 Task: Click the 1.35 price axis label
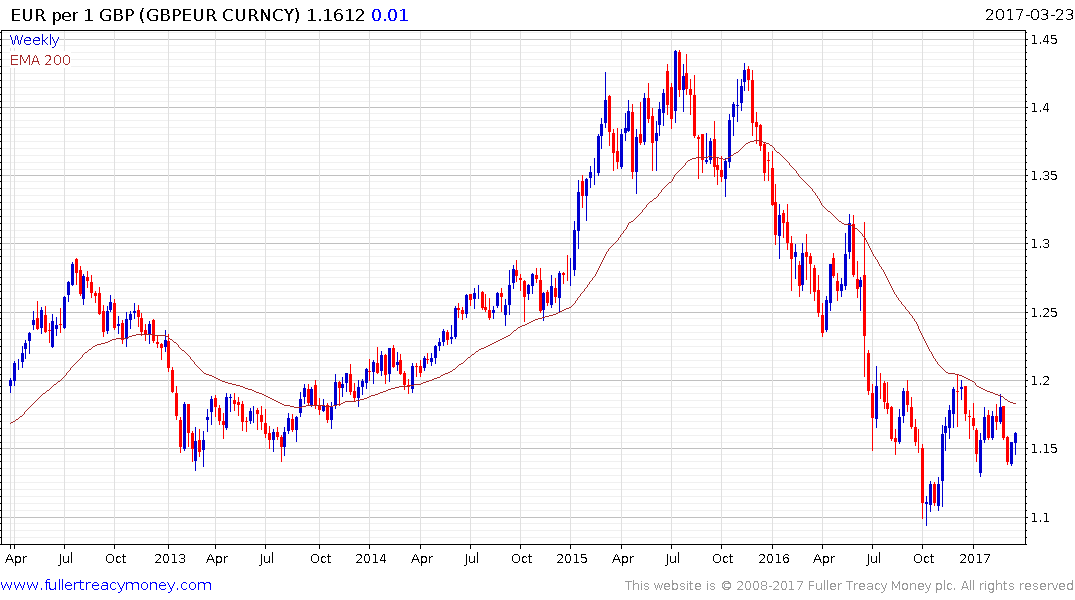click(x=1044, y=176)
